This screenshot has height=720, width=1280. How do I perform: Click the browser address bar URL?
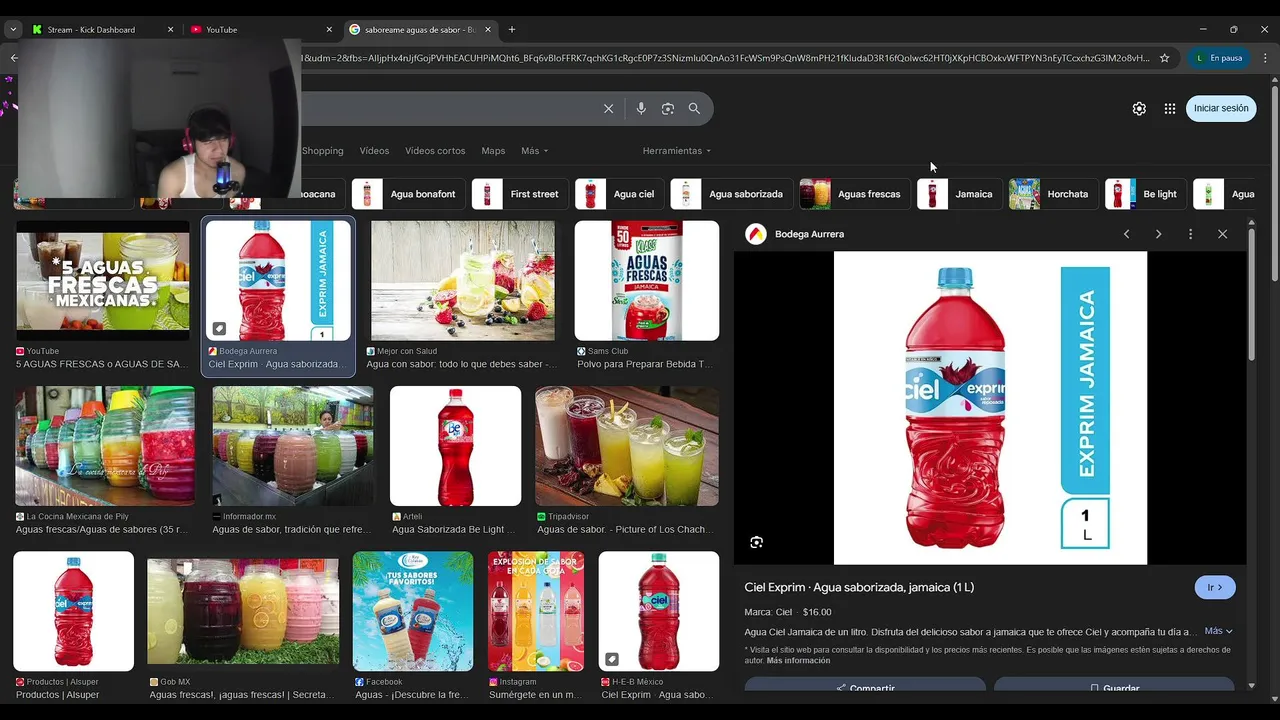[x=725, y=58]
